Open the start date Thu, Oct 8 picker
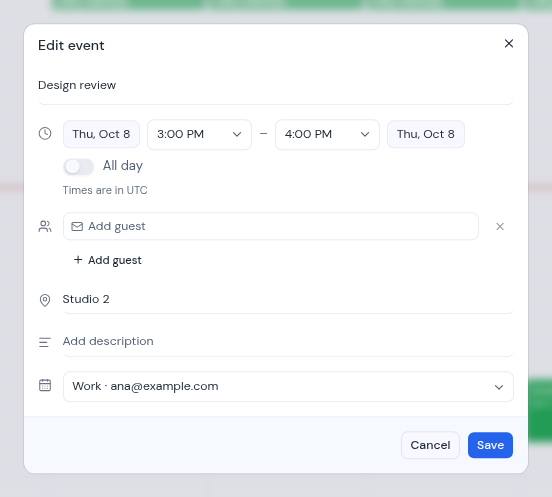Screen dimensions: 552x497 [x=101, y=134]
